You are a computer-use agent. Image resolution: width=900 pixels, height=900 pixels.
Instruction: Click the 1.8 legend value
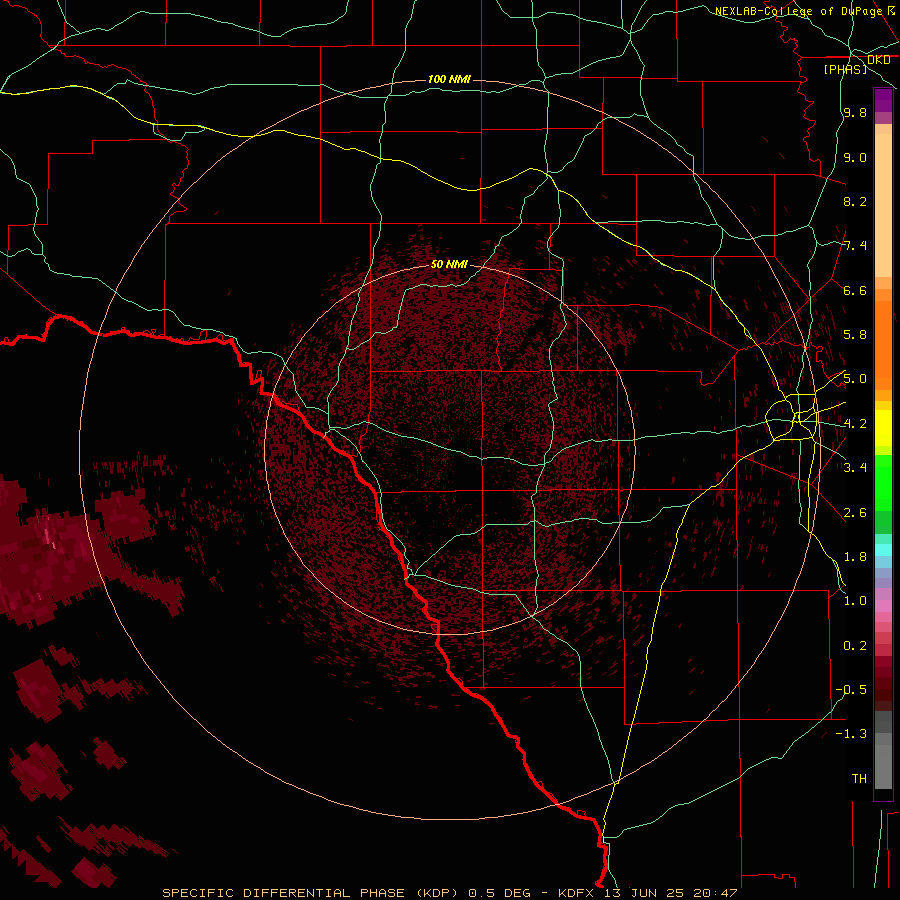855,557
